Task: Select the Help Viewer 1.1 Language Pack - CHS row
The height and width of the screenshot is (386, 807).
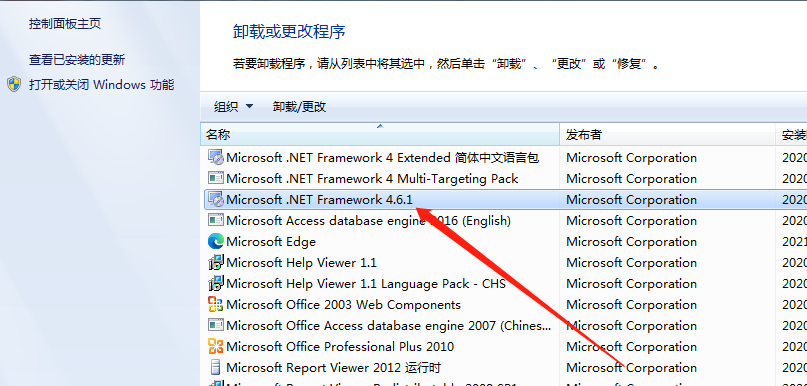Action: pos(503,284)
